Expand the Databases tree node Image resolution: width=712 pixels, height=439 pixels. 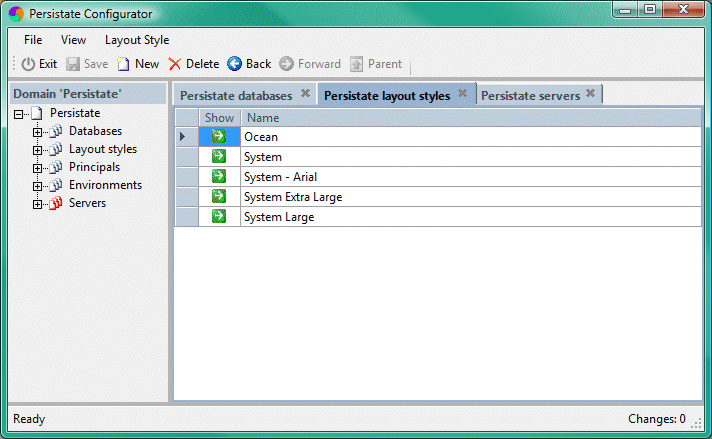click(38, 132)
